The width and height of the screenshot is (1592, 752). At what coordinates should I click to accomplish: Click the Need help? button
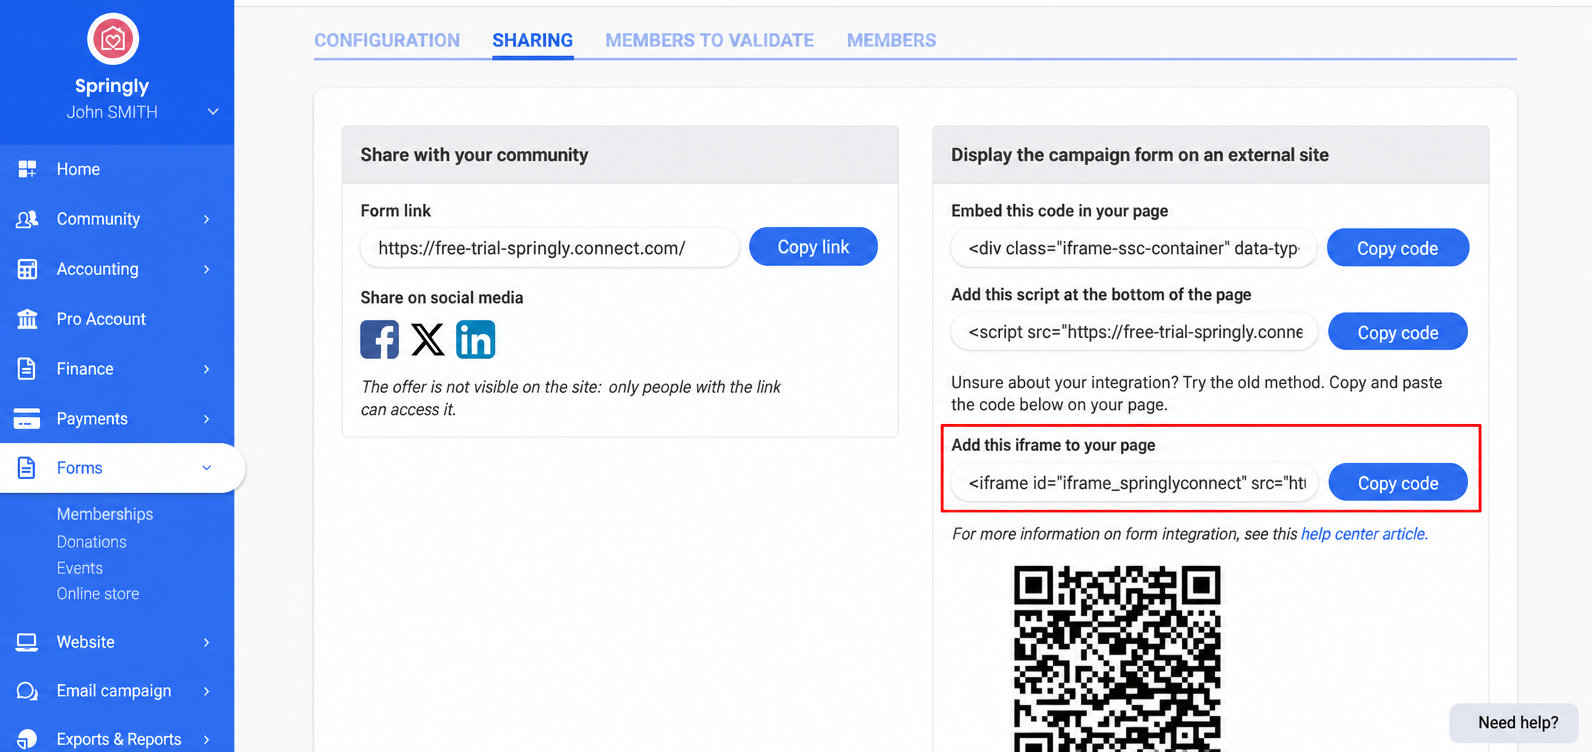pyautogui.click(x=1516, y=723)
